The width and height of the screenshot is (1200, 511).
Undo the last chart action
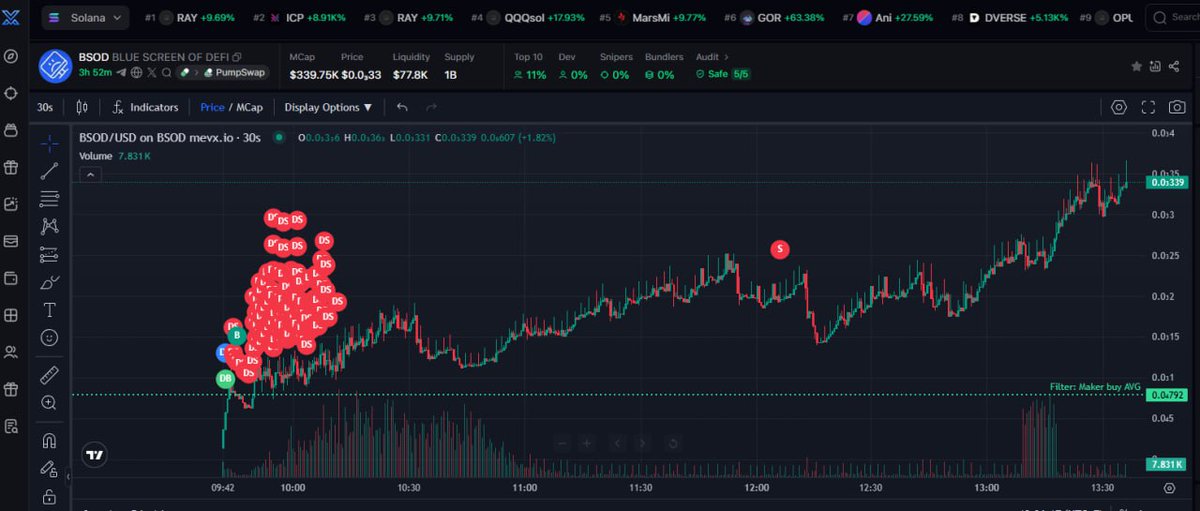pos(402,107)
